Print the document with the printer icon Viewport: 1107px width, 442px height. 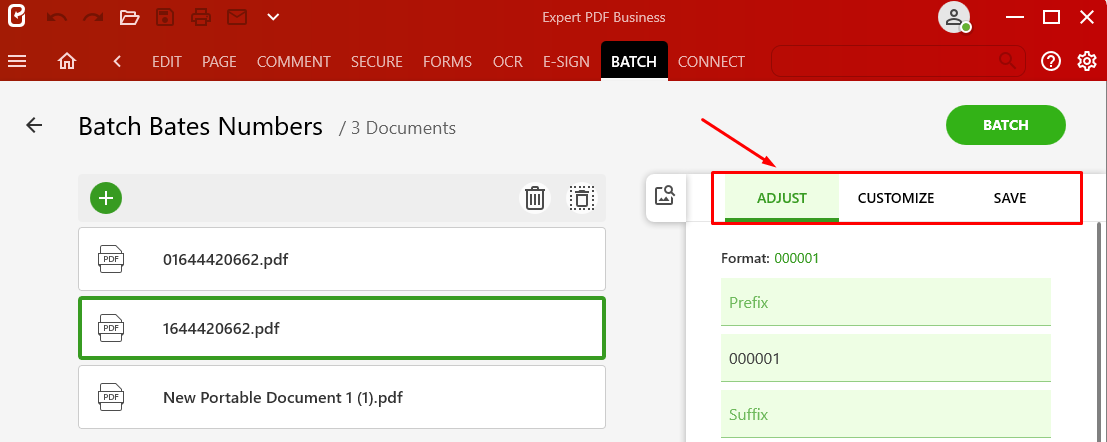pyautogui.click(x=201, y=17)
